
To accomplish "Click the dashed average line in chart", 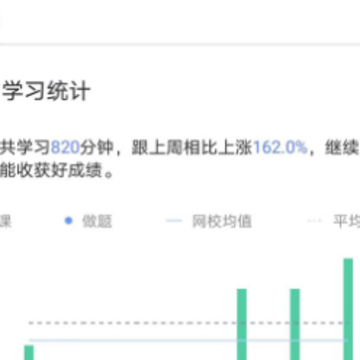I will [x=188, y=323].
